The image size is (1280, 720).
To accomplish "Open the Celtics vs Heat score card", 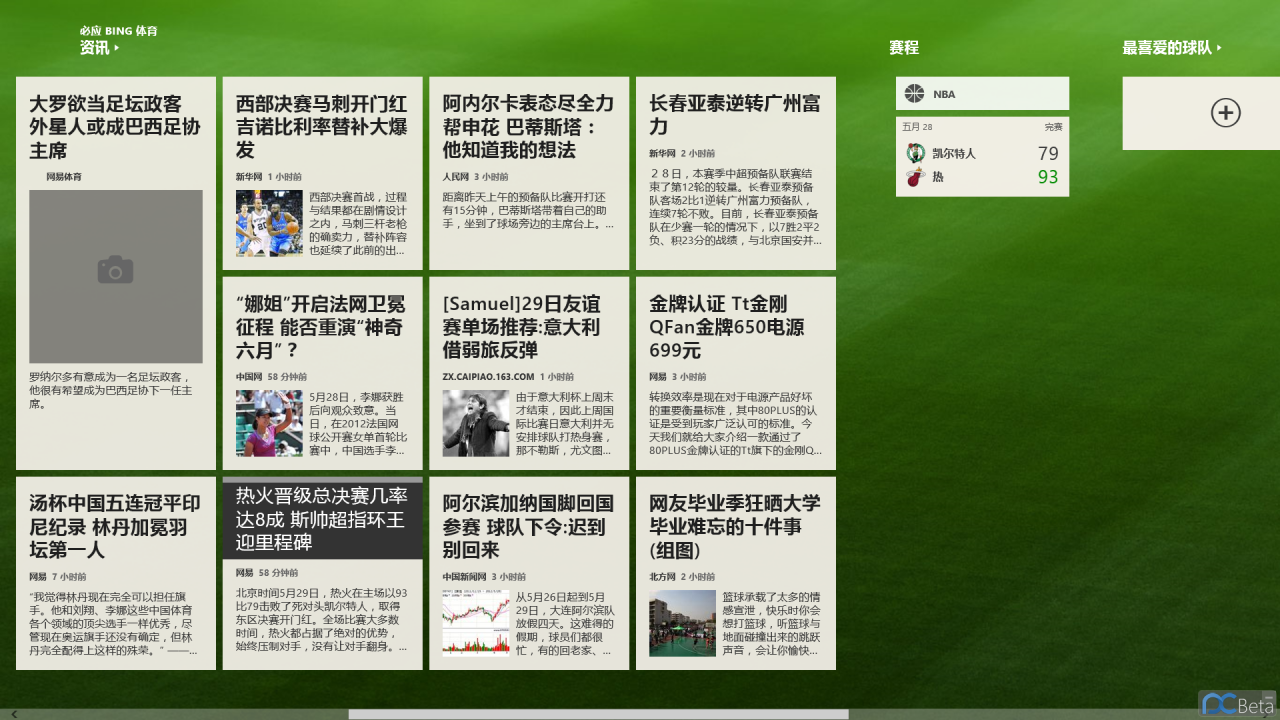I will coord(982,156).
